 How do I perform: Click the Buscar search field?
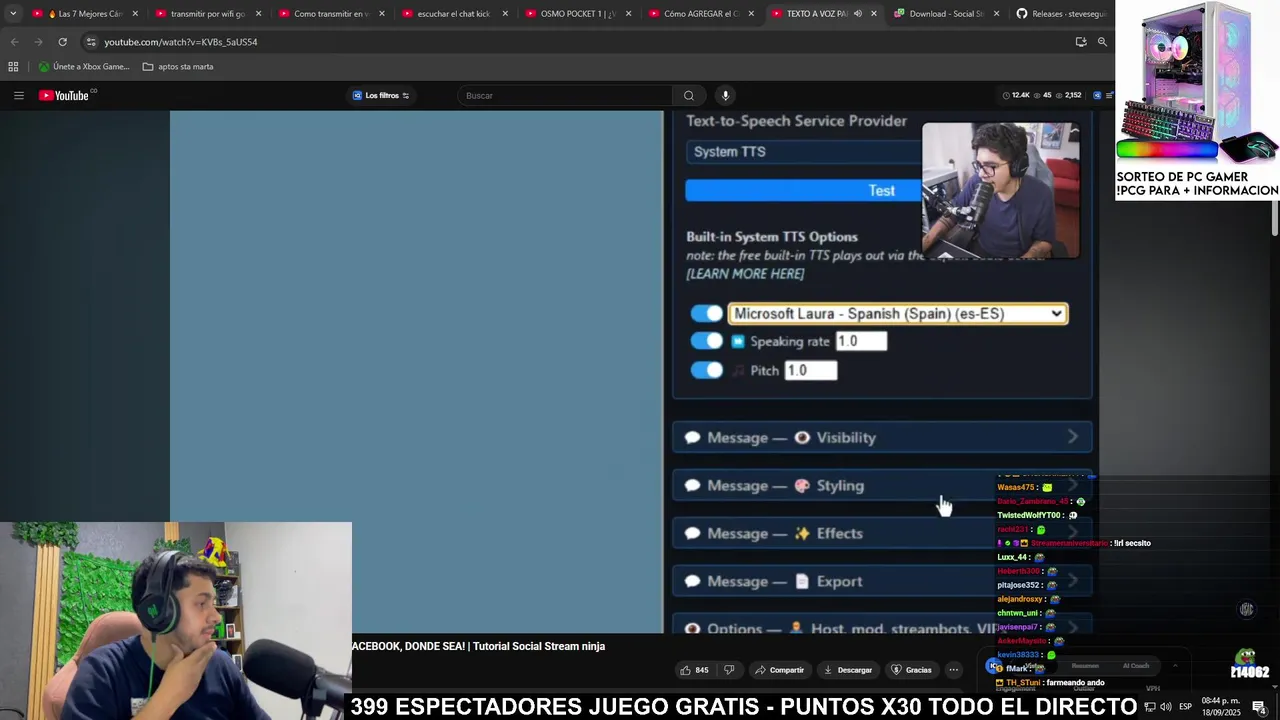566,95
